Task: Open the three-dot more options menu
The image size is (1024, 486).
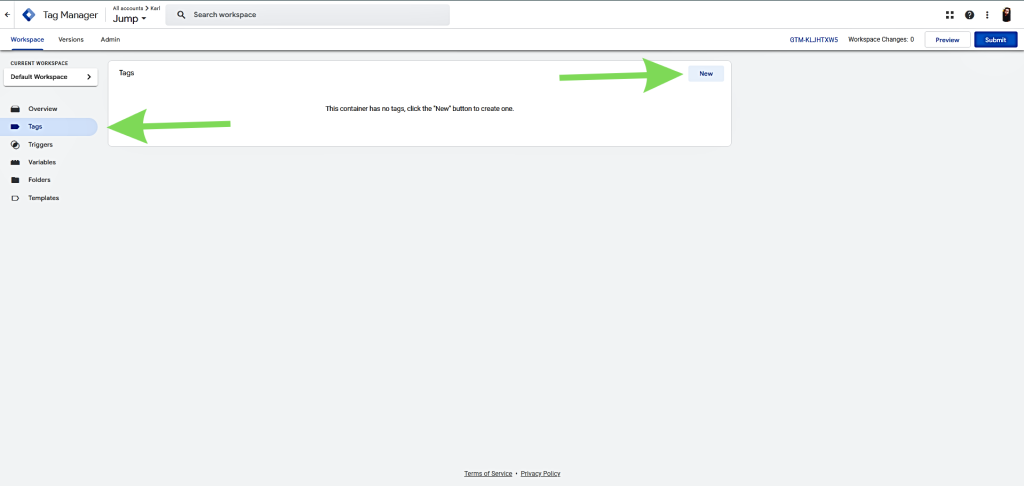Action: [x=987, y=15]
